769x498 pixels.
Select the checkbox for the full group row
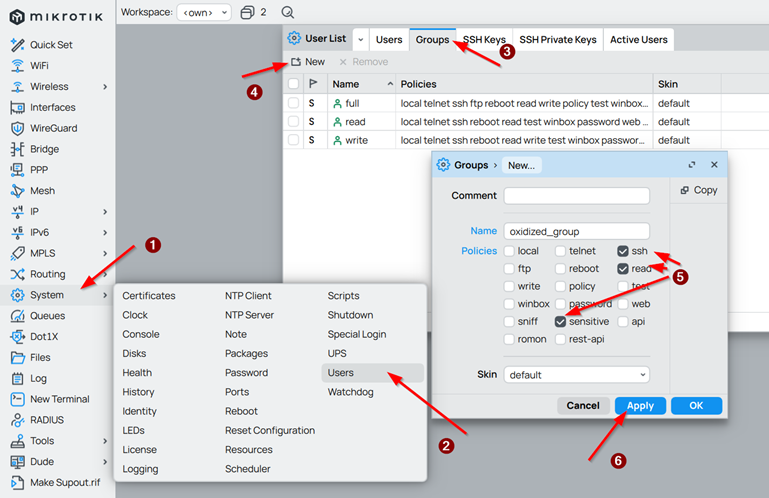coord(293,103)
